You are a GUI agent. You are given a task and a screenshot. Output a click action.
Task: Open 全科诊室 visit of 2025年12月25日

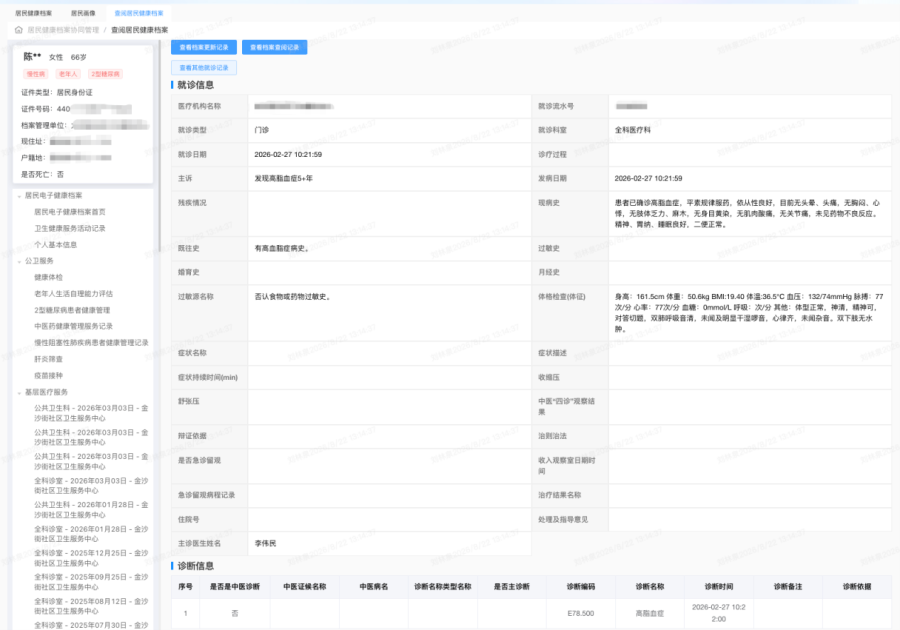91,558
